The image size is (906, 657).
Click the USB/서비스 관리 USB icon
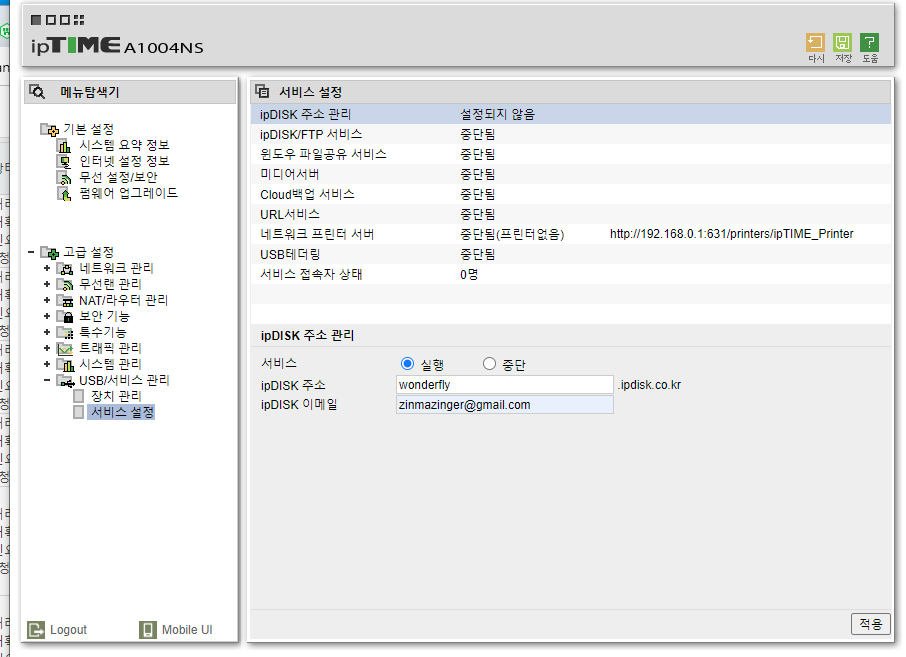tap(65, 381)
